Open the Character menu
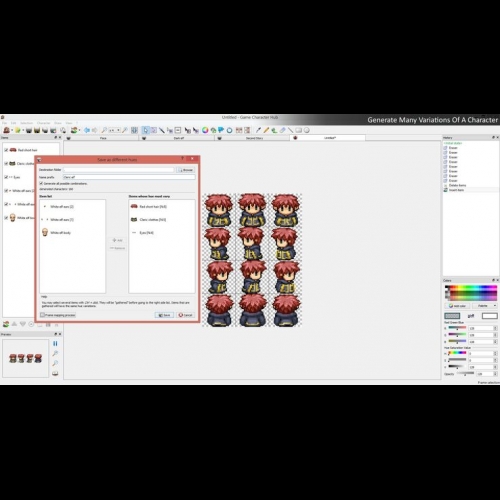 tap(43, 123)
